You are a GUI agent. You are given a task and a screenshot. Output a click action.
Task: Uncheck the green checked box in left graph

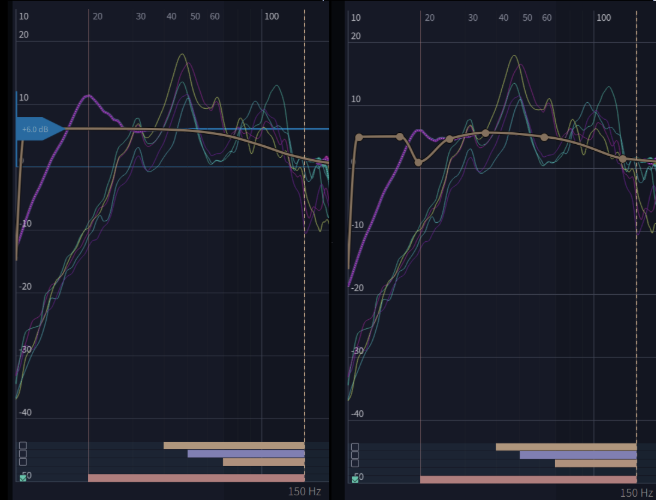pos(23,479)
